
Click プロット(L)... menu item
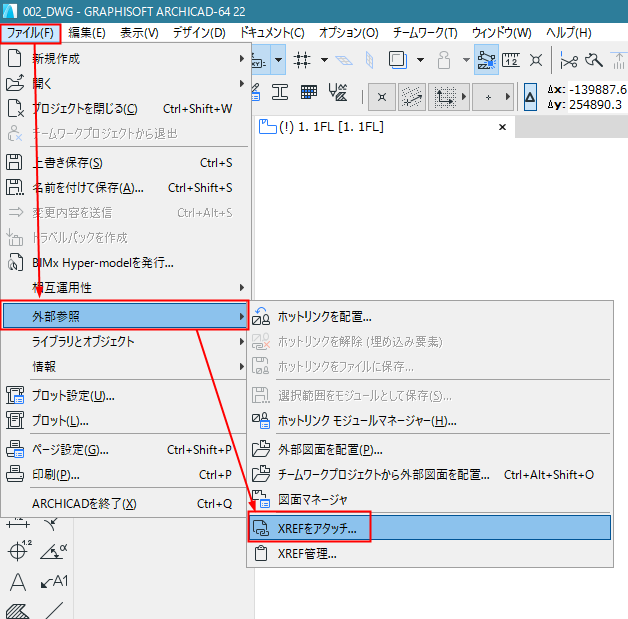125,421
